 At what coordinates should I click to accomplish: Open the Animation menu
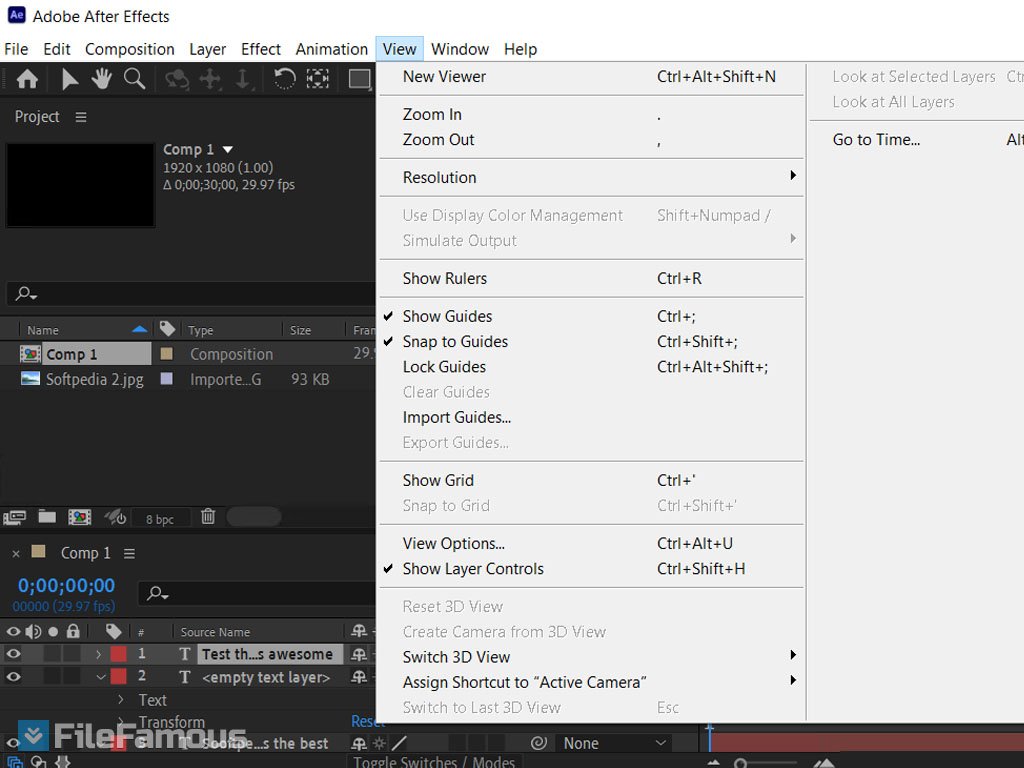tap(332, 50)
